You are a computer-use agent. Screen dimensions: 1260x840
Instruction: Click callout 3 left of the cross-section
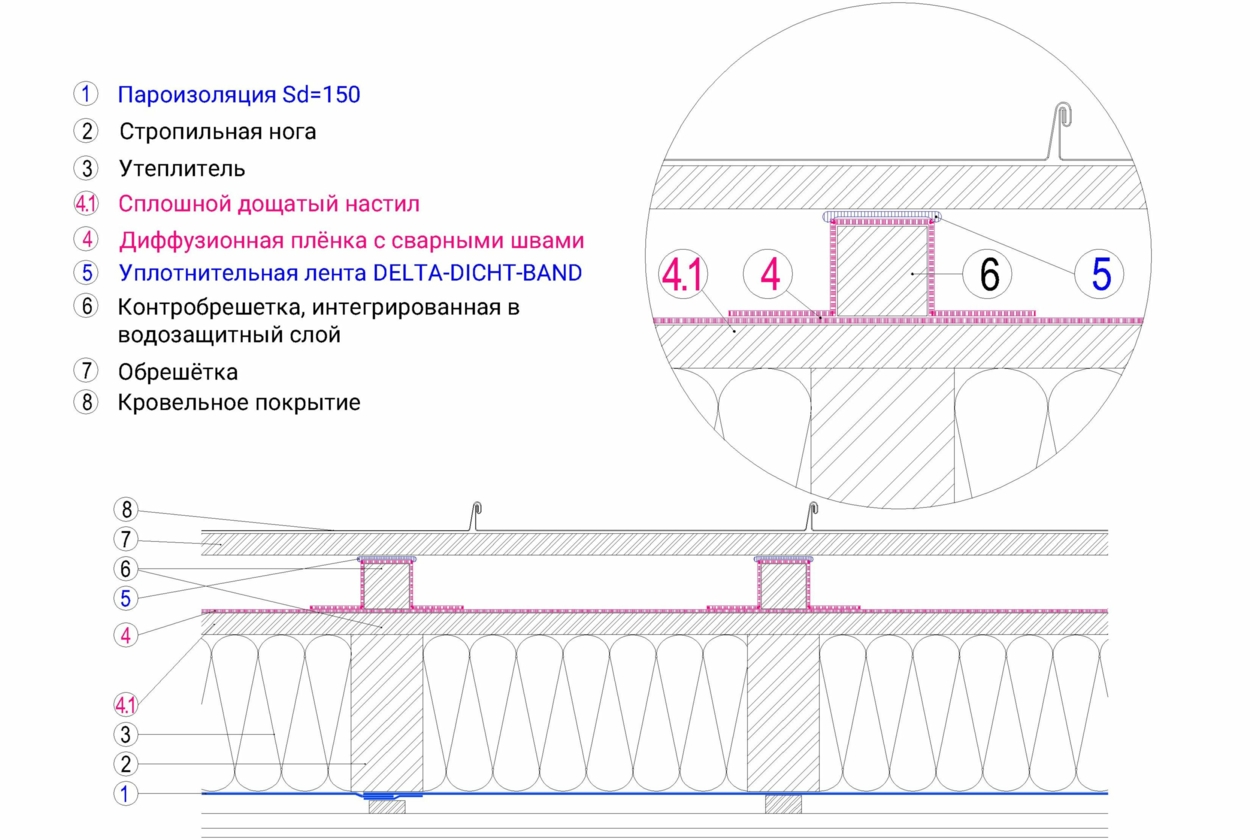127,734
